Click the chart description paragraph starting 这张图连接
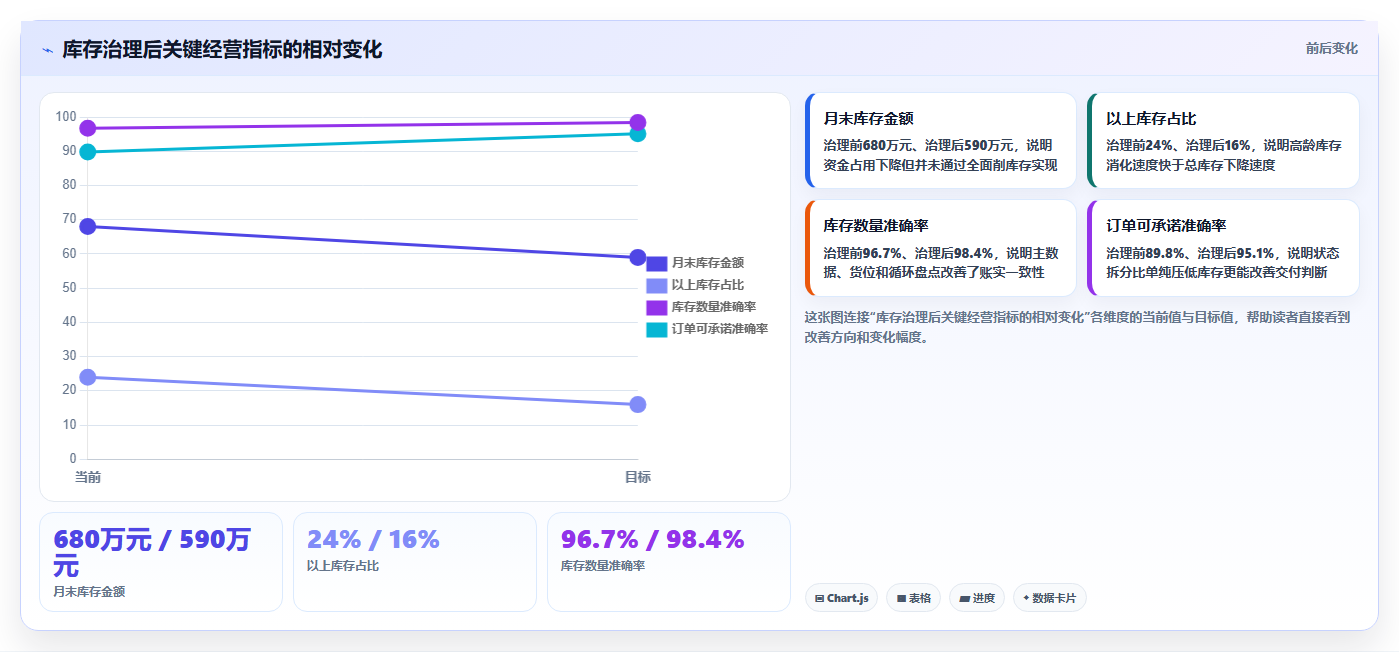The image size is (1399, 652). pos(1077,327)
